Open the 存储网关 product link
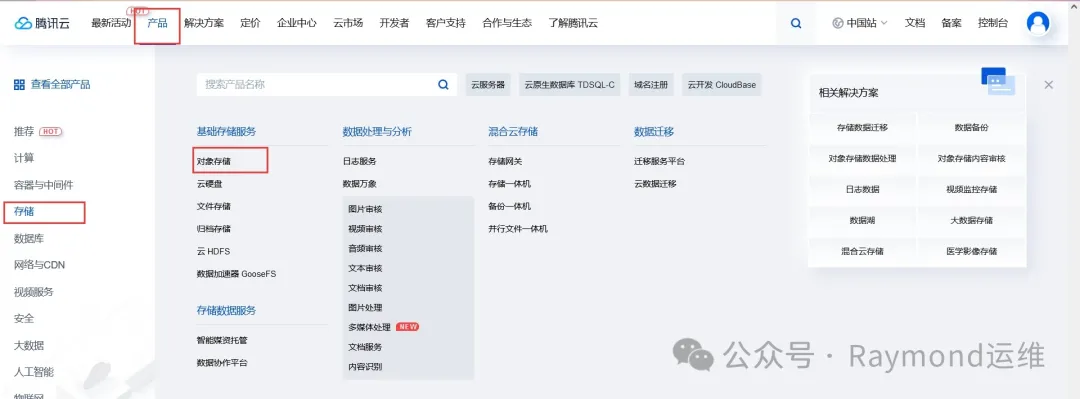The image size is (1080, 399). pyautogui.click(x=506, y=161)
